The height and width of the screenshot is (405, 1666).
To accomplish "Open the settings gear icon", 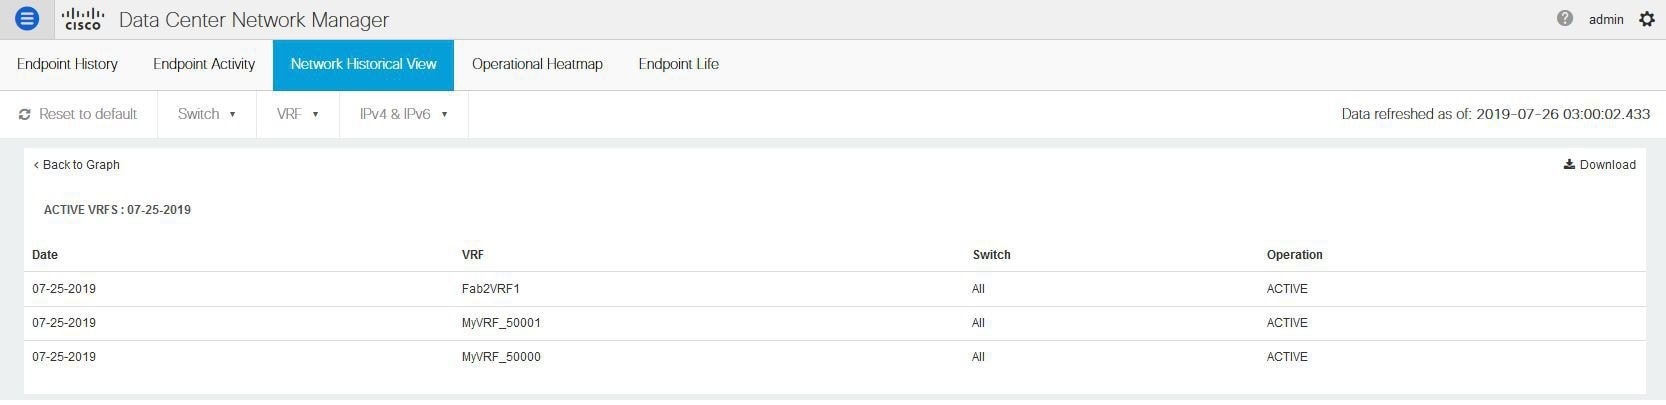I will [x=1647, y=19].
